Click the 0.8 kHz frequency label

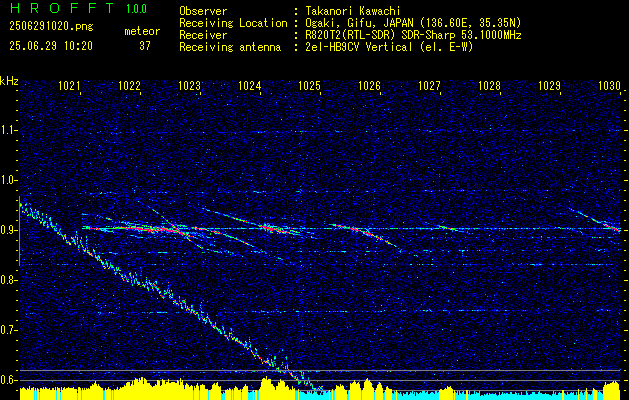pyautogui.click(x=8, y=280)
